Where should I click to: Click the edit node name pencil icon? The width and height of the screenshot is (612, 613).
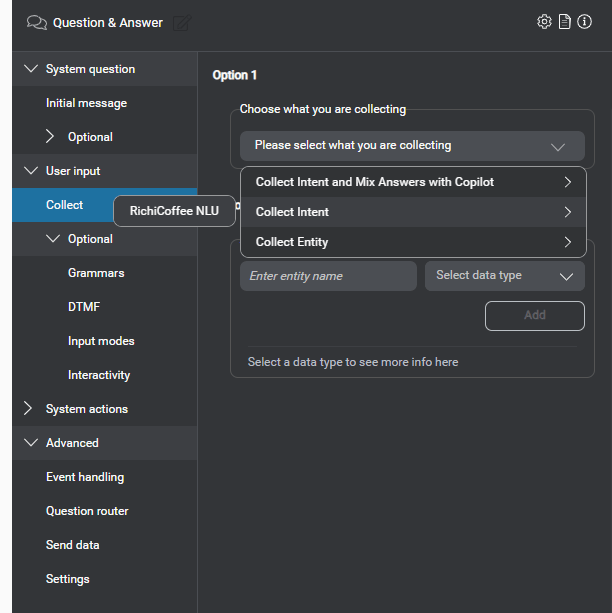tap(182, 23)
